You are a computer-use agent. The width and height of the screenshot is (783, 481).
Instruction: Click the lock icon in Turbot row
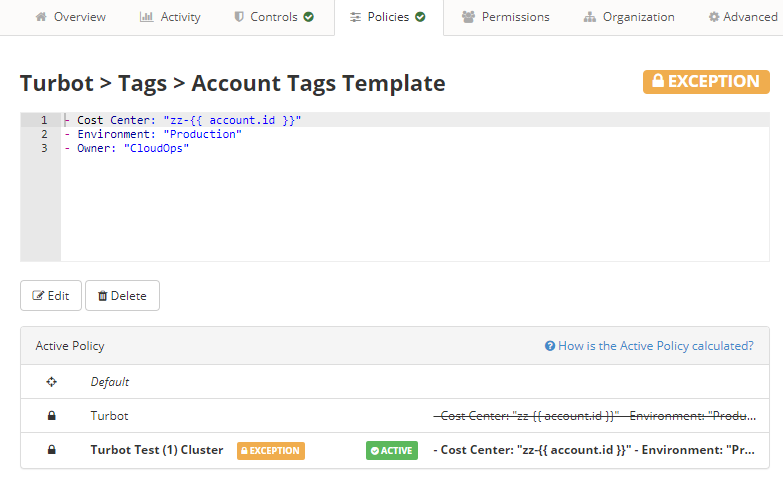tap(51, 416)
